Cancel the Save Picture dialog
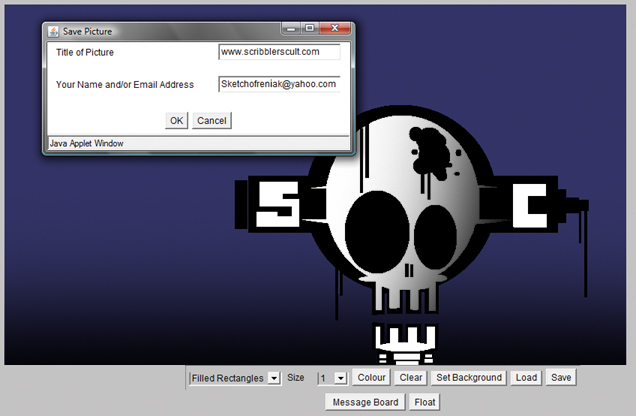Viewport: 636px width, 416px height. click(x=211, y=121)
